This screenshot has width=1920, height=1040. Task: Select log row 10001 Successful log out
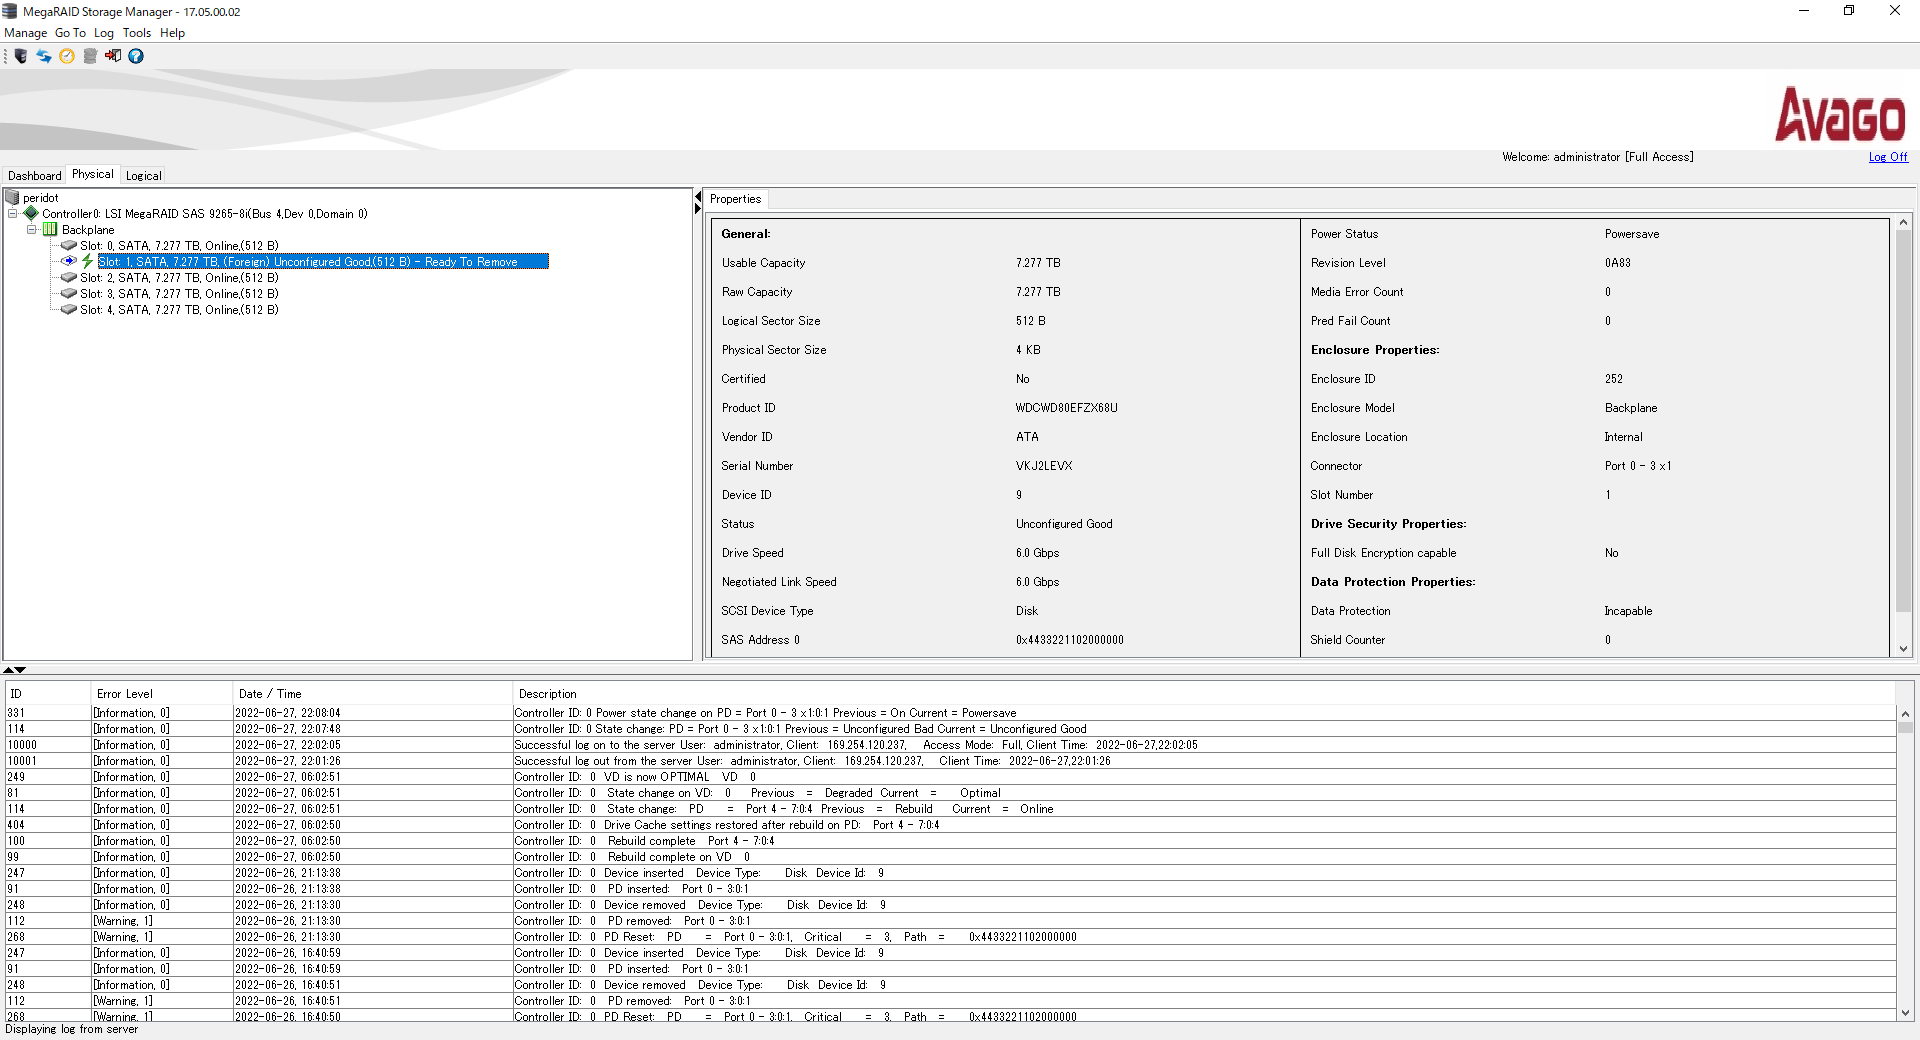click(950, 761)
